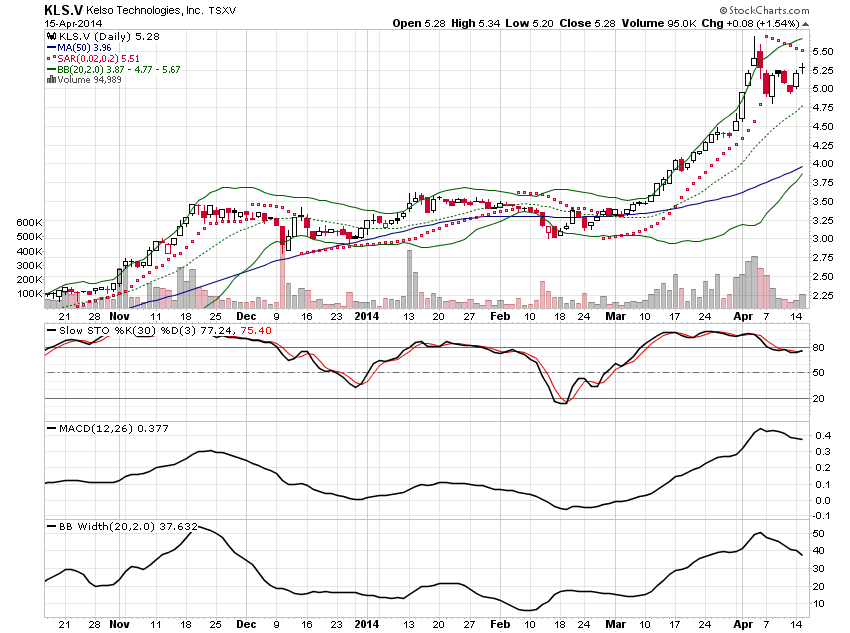850x633 pixels.
Task: Click the 2014 label under the price panel
Action: [366, 316]
